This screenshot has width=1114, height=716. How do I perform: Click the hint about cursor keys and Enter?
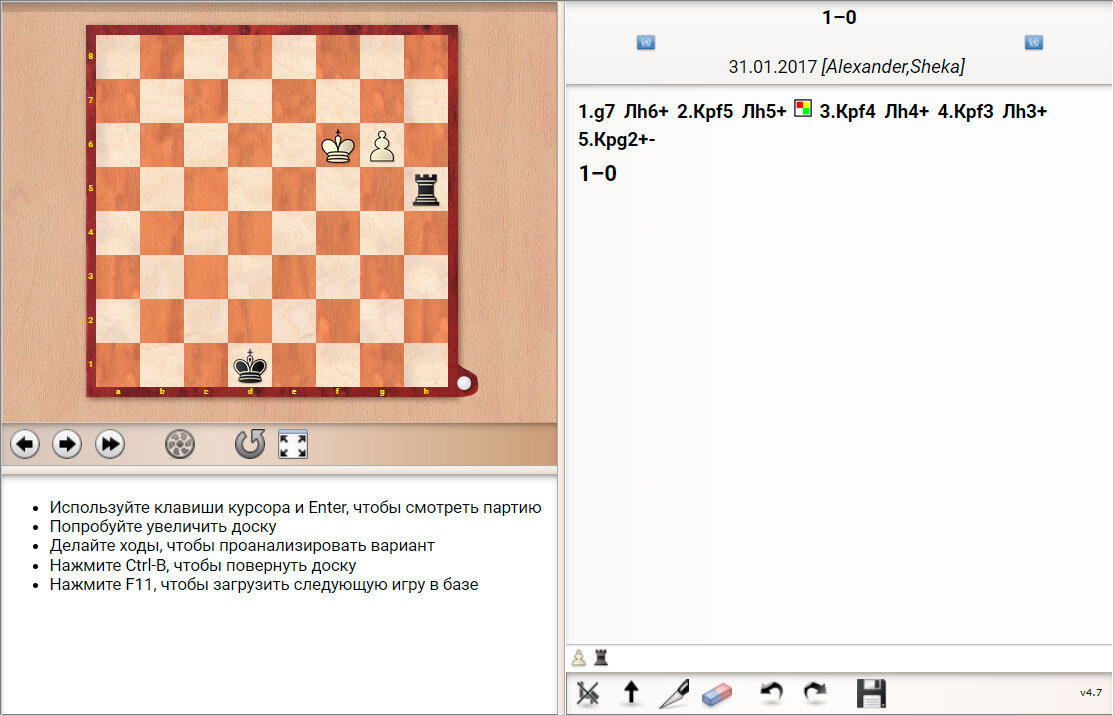[296, 507]
